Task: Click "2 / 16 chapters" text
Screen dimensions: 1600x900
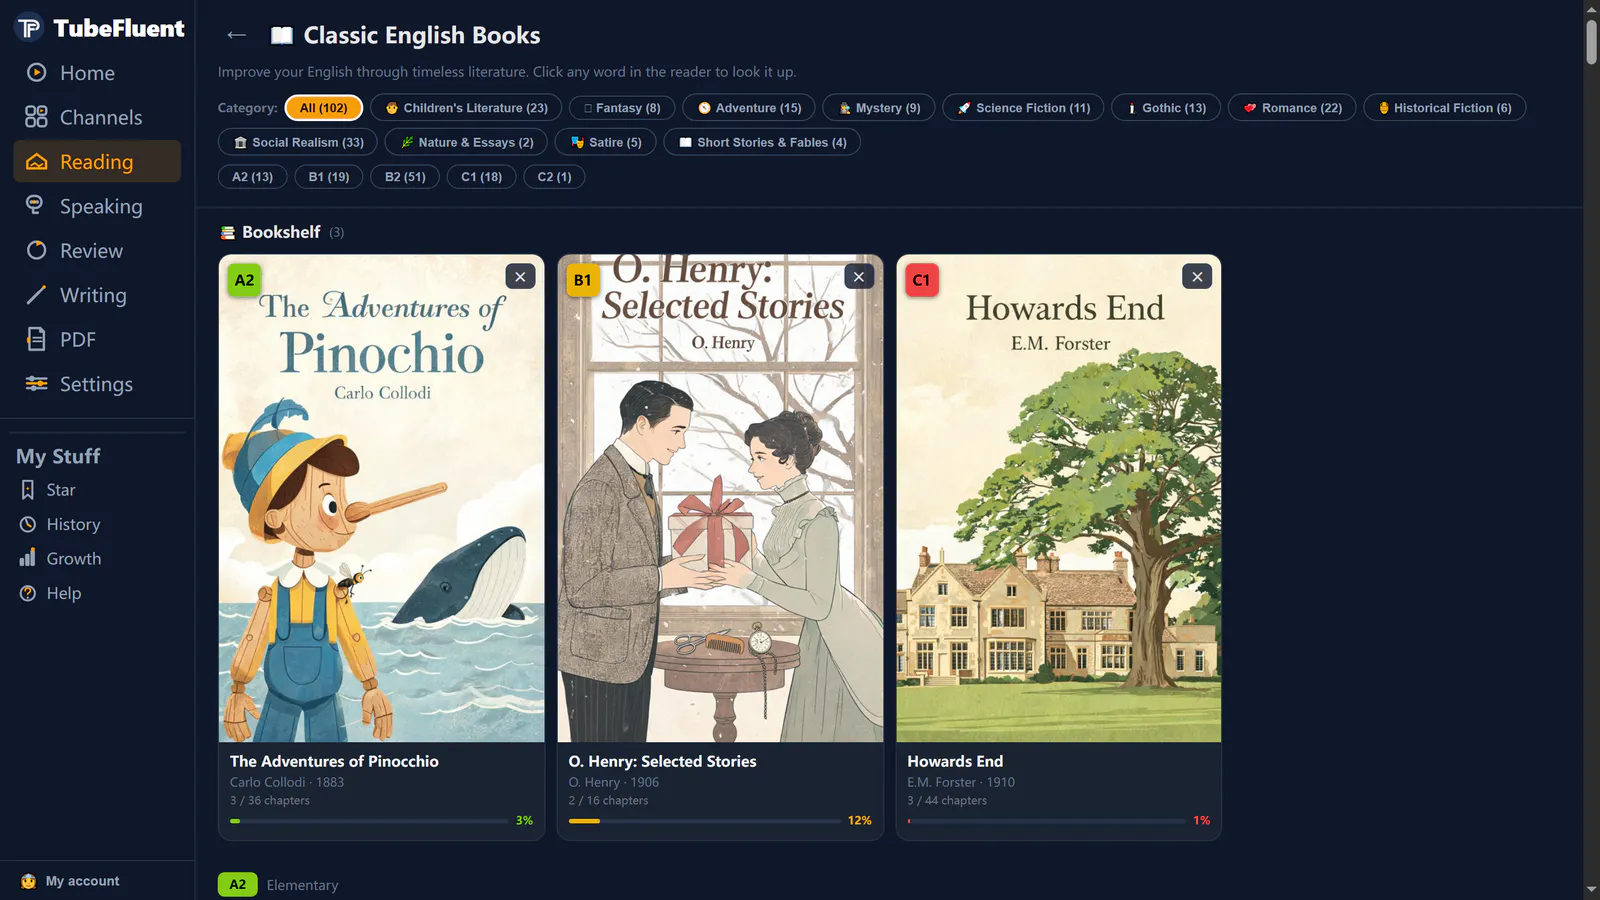Action: click(608, 800)
